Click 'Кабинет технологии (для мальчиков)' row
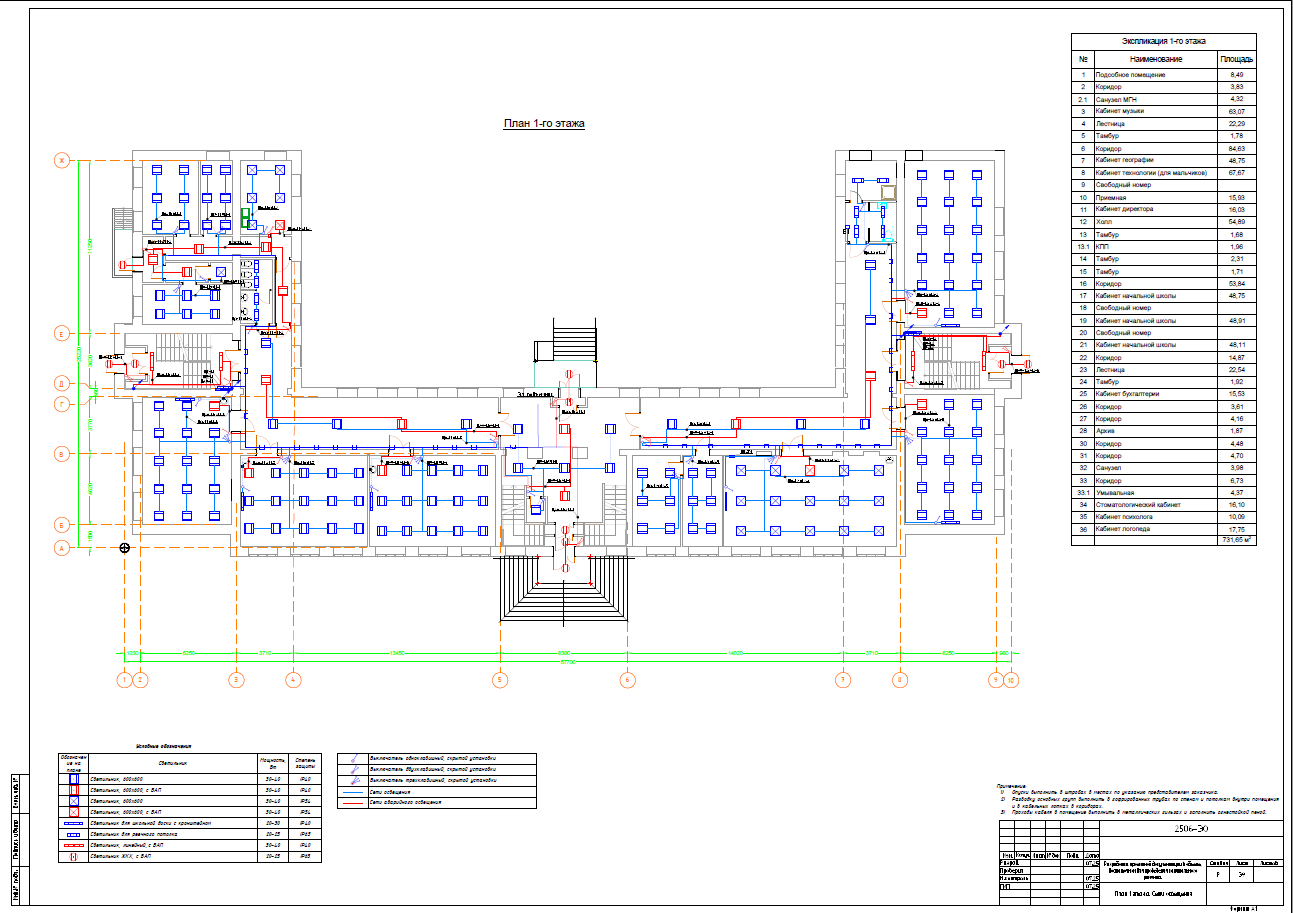 1151,173
